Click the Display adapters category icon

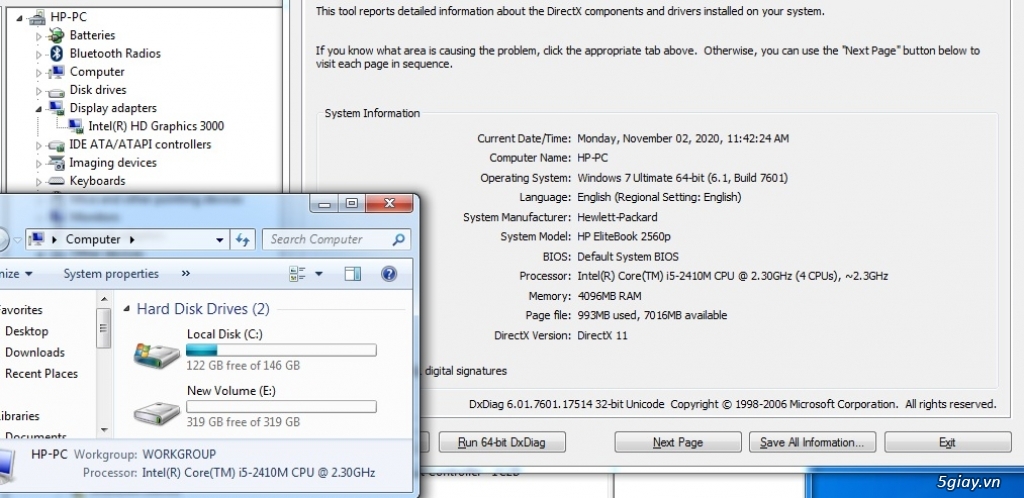(x=57, y=108)
